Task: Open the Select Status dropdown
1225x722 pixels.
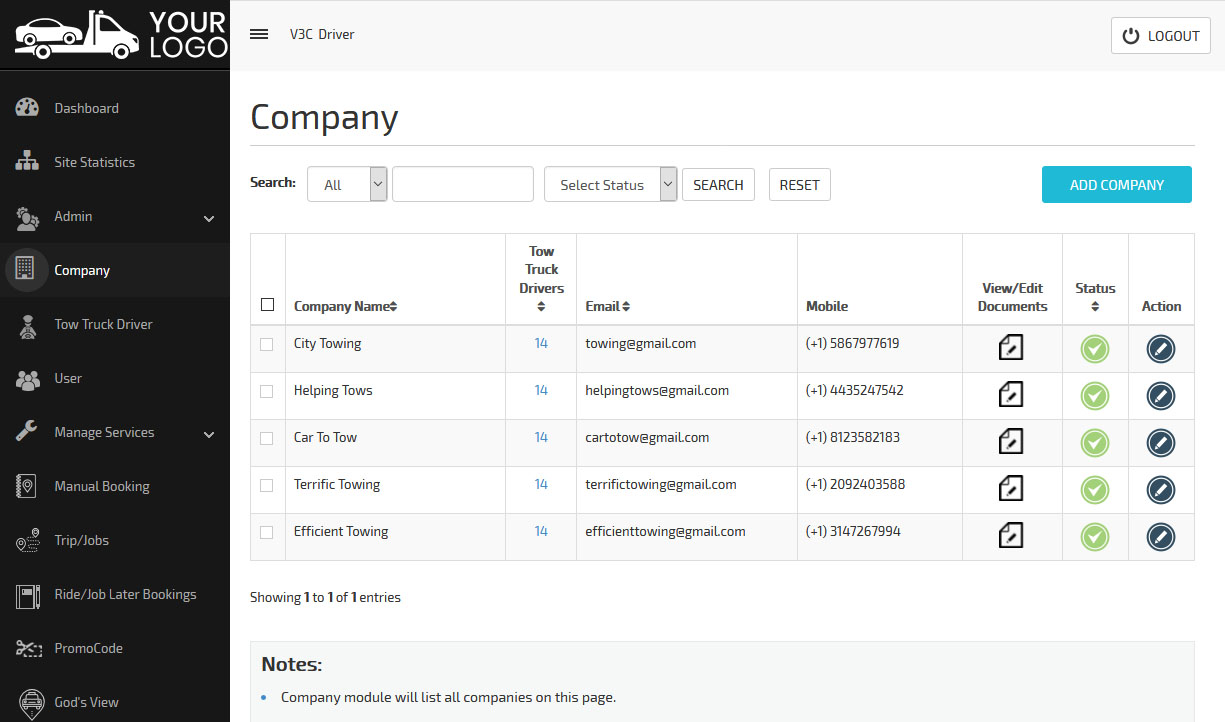Action: click(610, 185)
